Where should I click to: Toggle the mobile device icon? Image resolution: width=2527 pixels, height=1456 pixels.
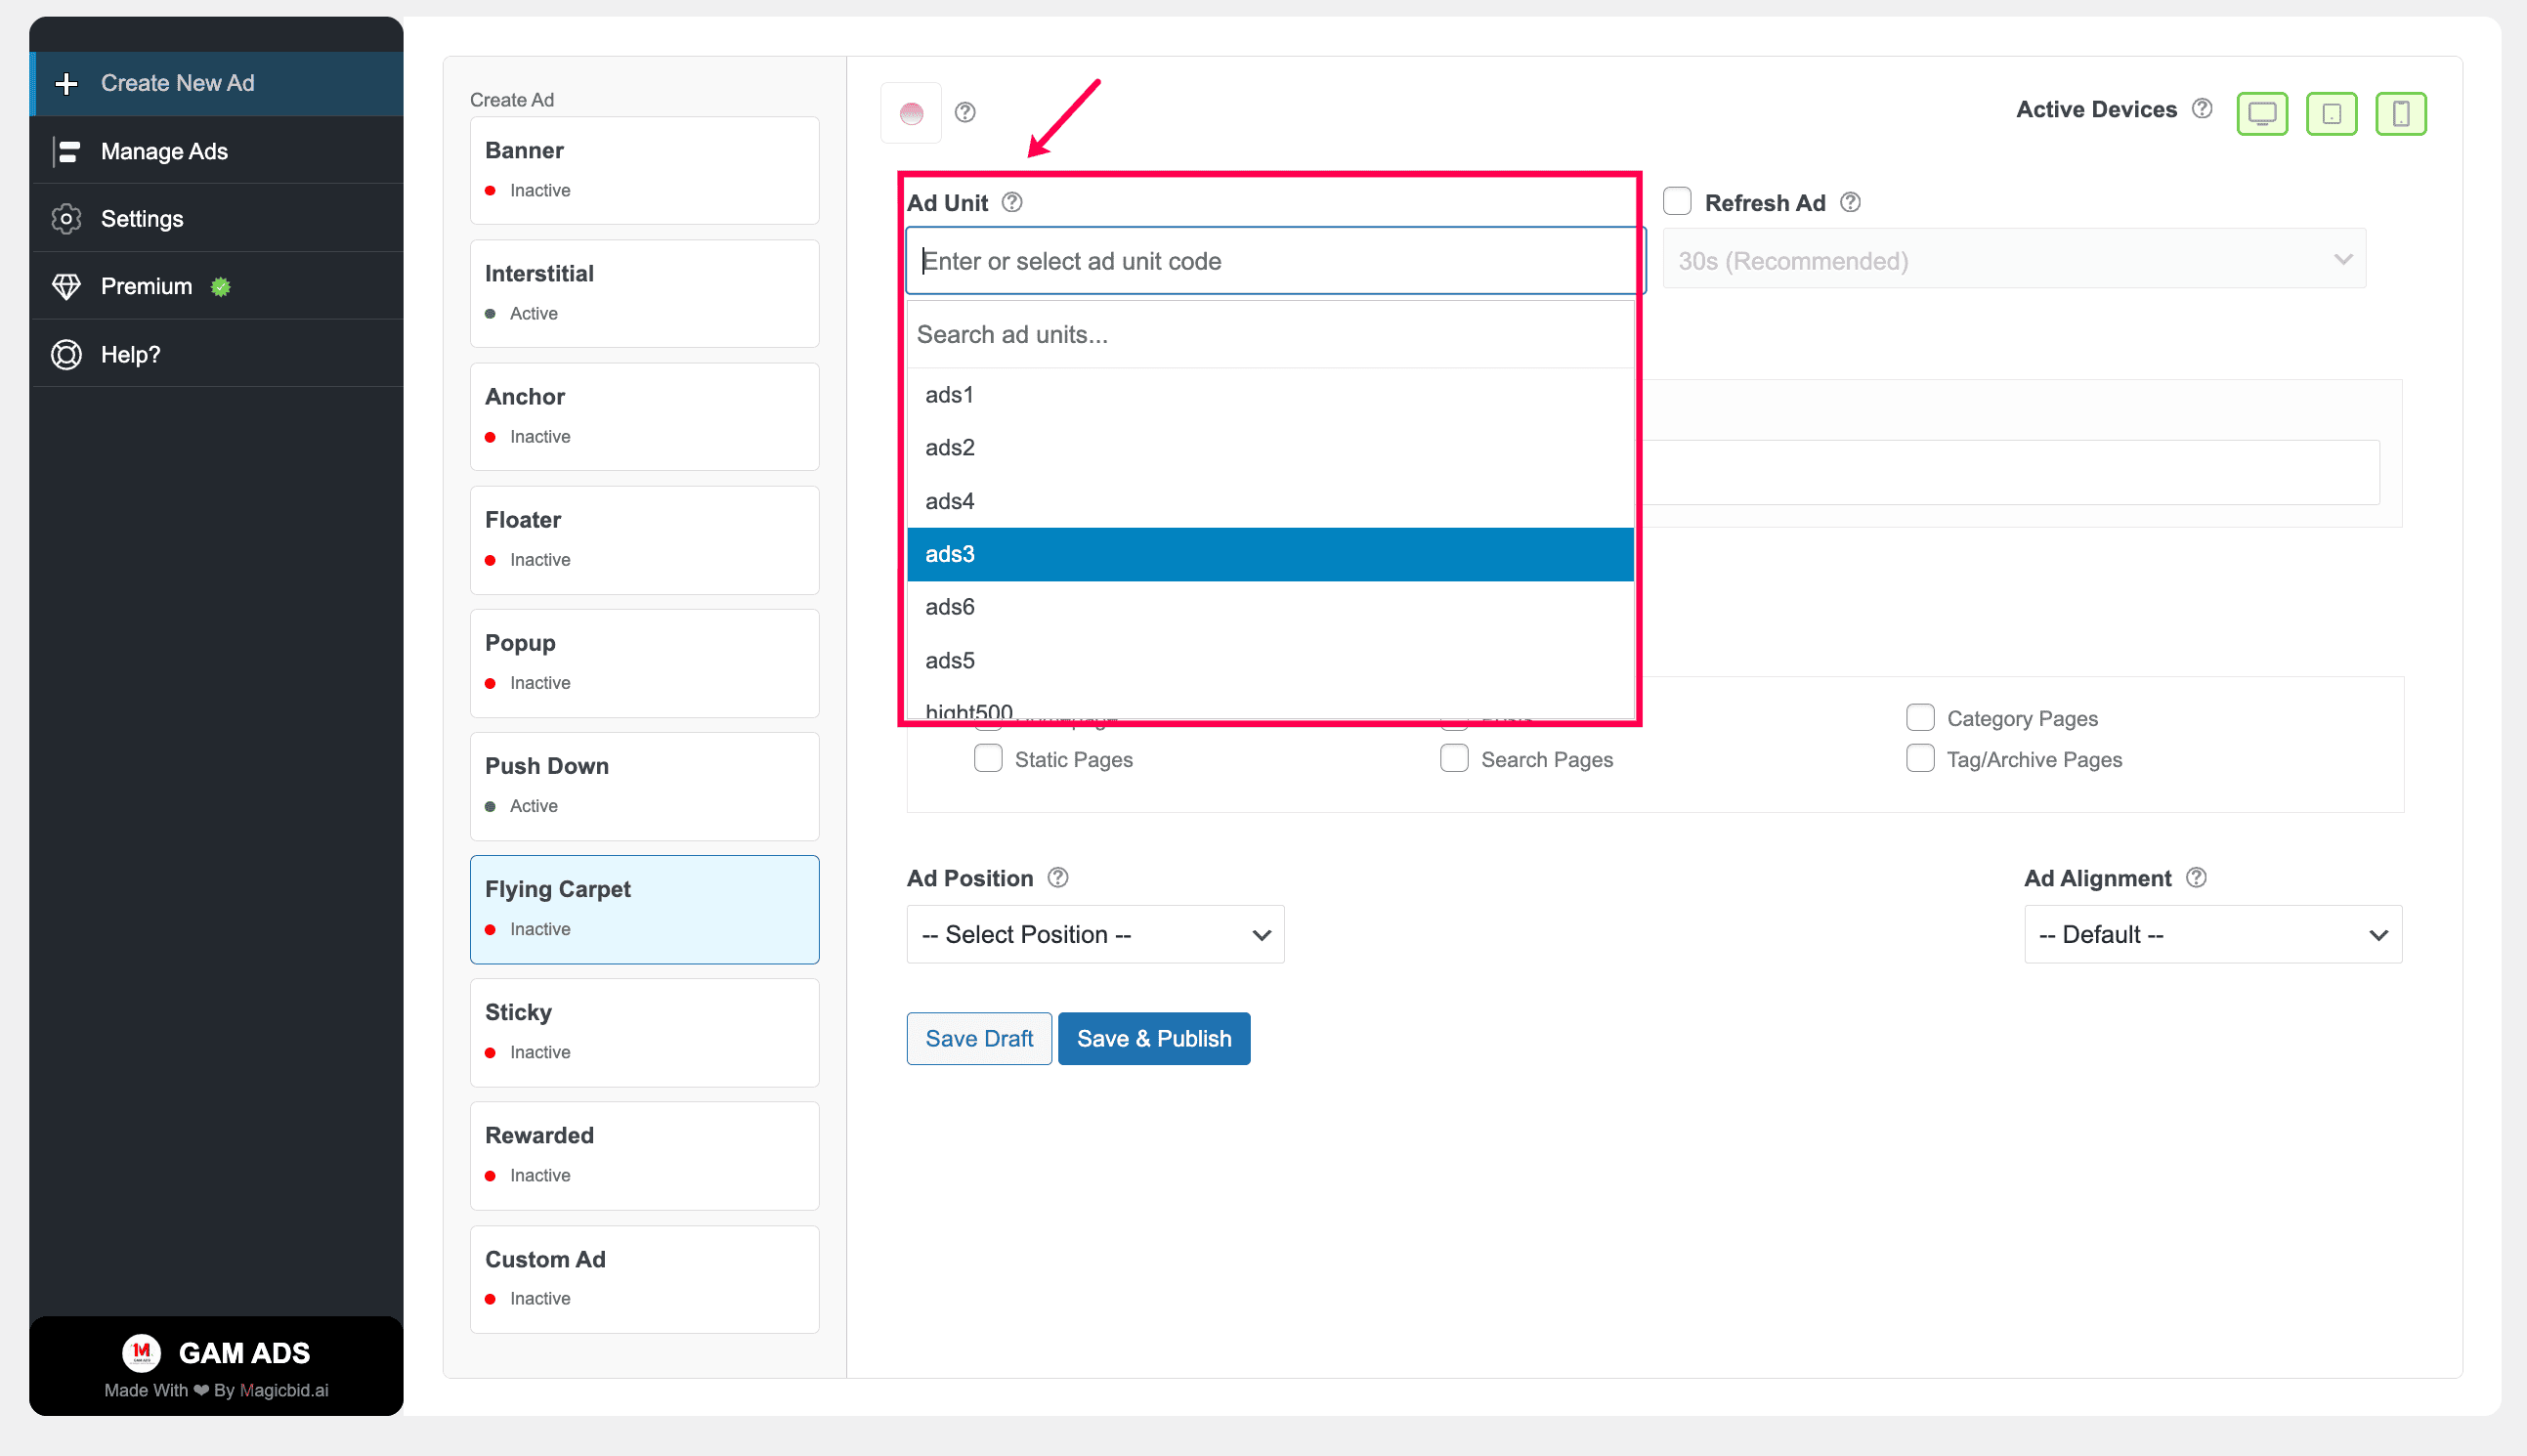(x=2400, y=113)
